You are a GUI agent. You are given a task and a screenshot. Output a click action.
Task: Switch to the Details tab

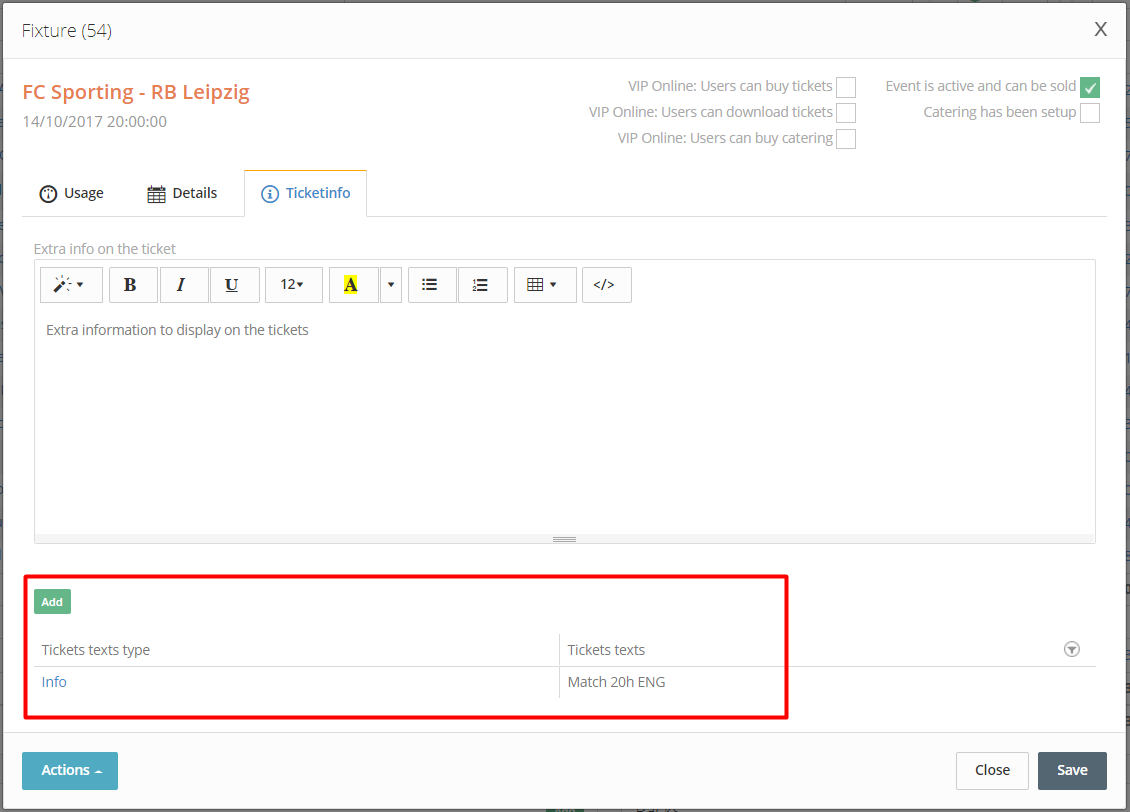click(182, 193)
